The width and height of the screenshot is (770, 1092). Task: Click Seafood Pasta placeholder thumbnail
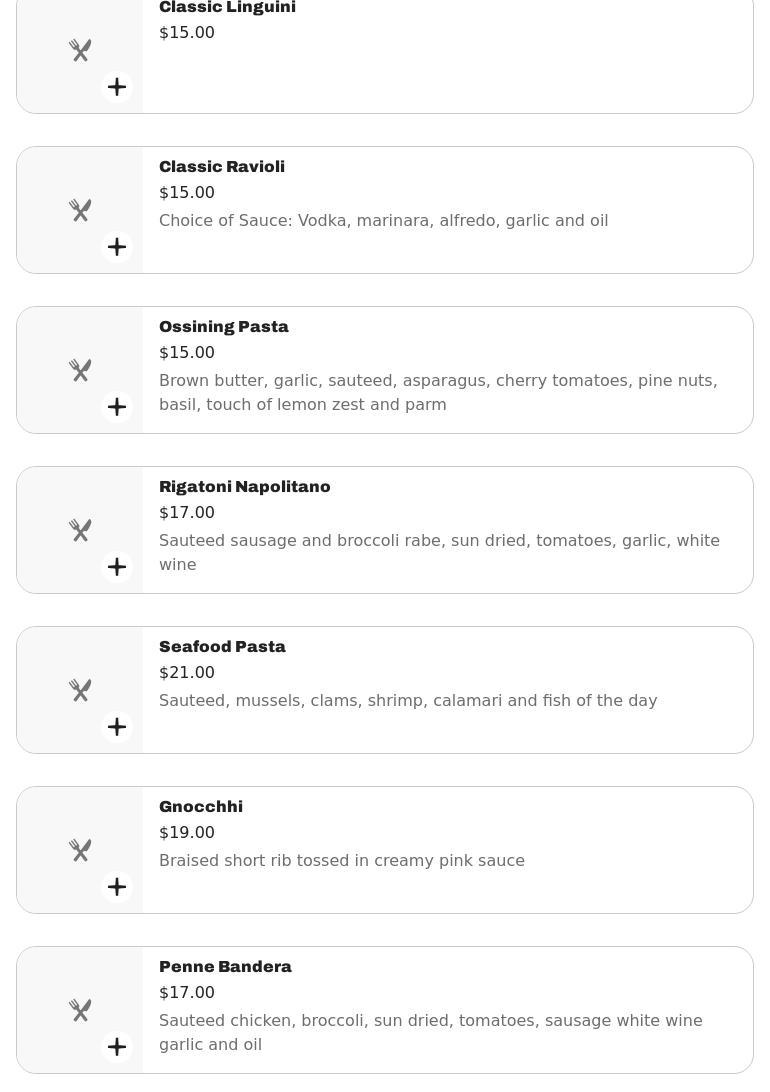tap(80, 690)
